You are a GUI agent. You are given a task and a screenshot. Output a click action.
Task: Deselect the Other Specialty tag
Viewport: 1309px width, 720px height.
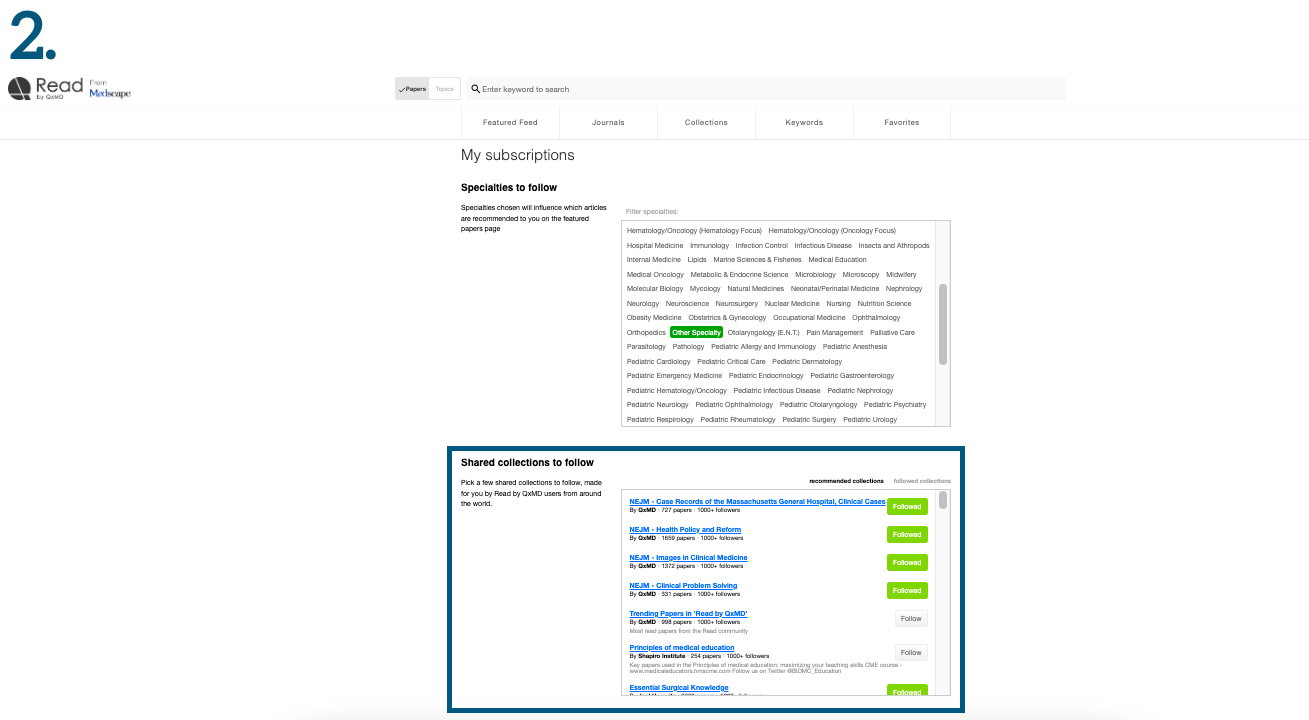[696, 332]
